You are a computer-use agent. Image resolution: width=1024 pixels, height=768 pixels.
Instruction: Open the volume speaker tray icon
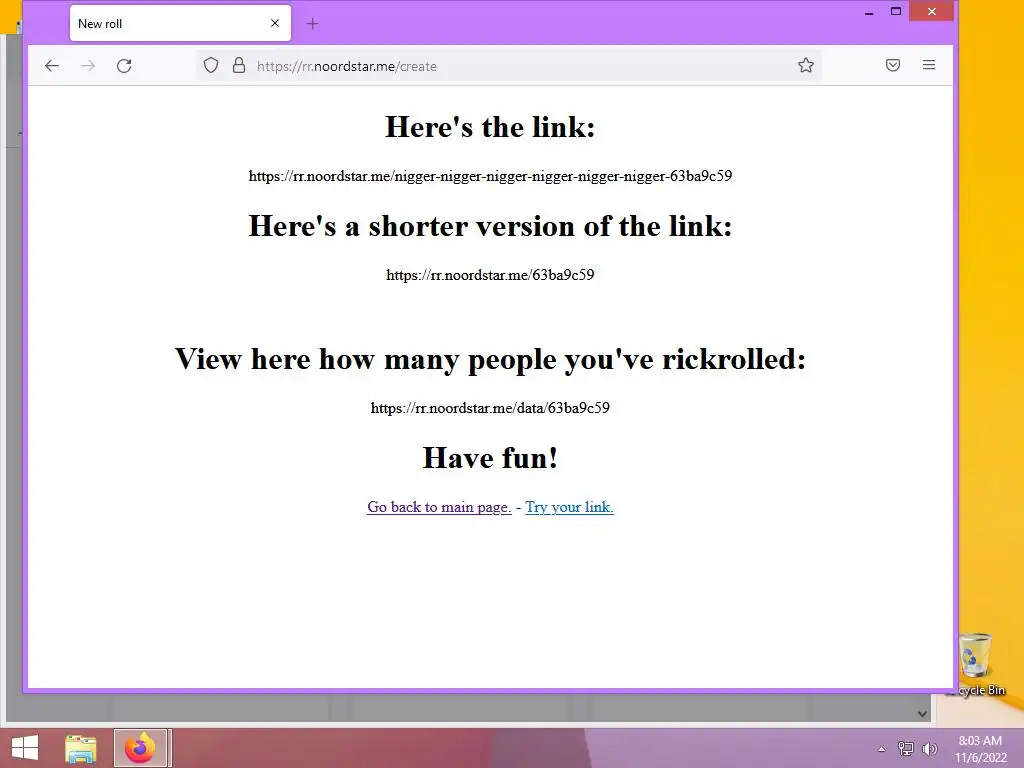point(929,749)
